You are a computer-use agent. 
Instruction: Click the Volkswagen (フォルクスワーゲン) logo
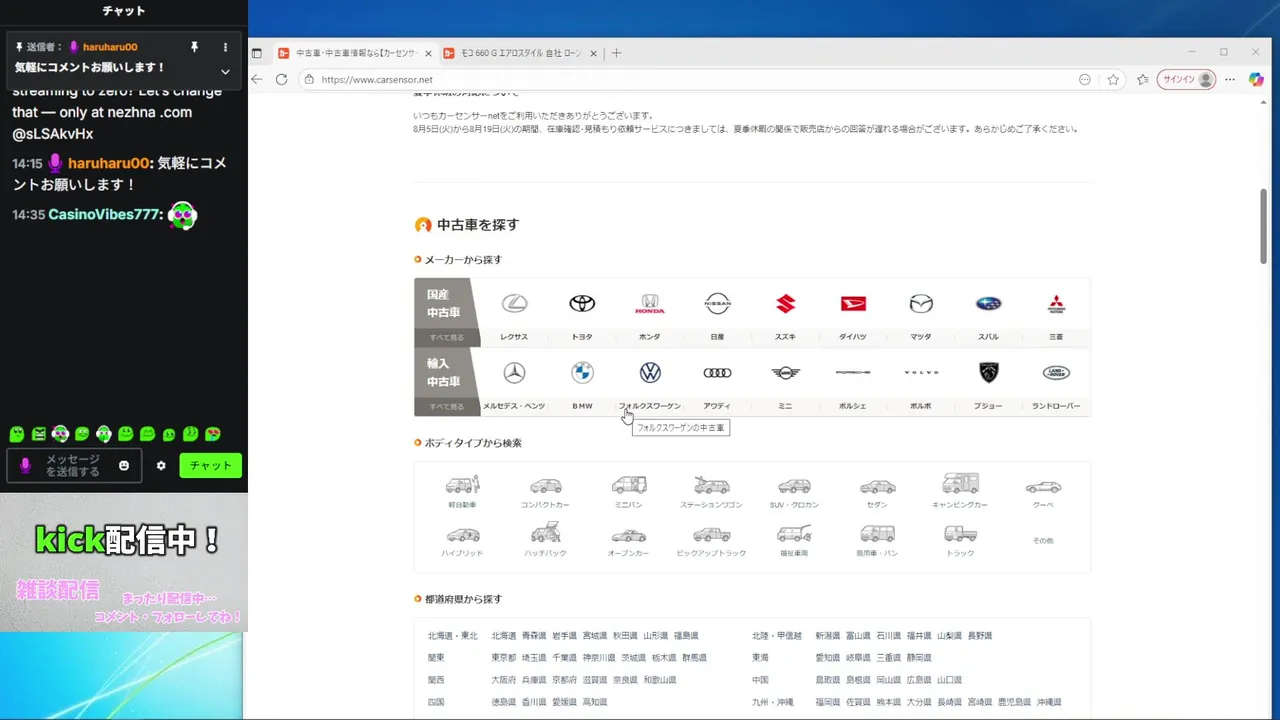[x=650, y=373]
